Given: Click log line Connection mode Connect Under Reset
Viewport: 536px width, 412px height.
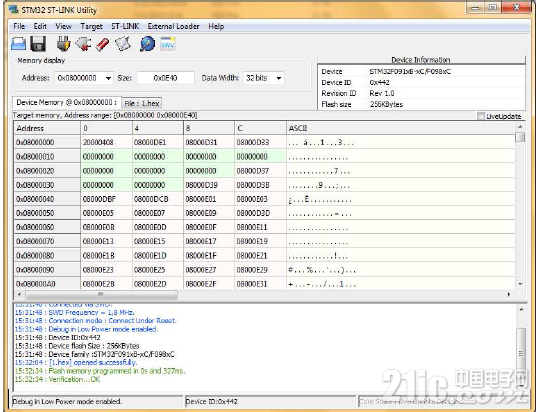Looking at the screenshot, I should pyautogui.click(x=95, y=321).
